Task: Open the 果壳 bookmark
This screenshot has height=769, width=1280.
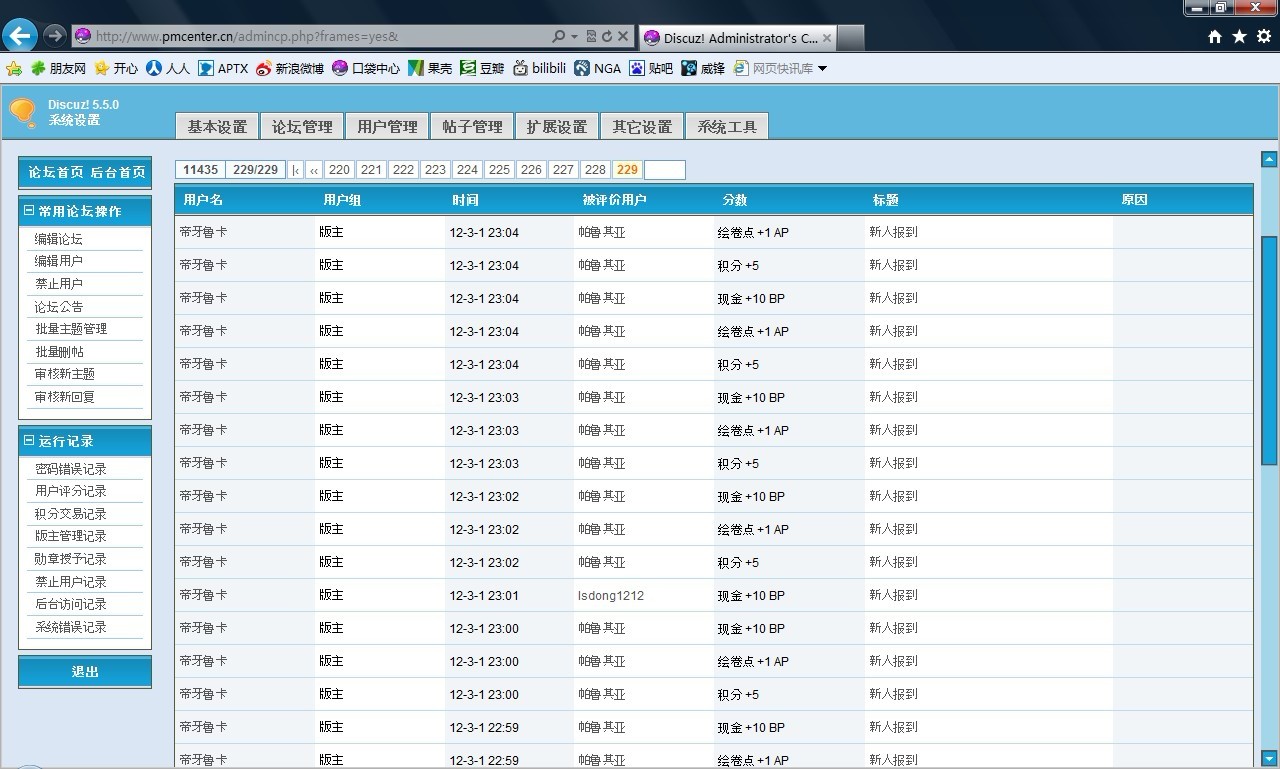Action: click(x=430, y=68)
